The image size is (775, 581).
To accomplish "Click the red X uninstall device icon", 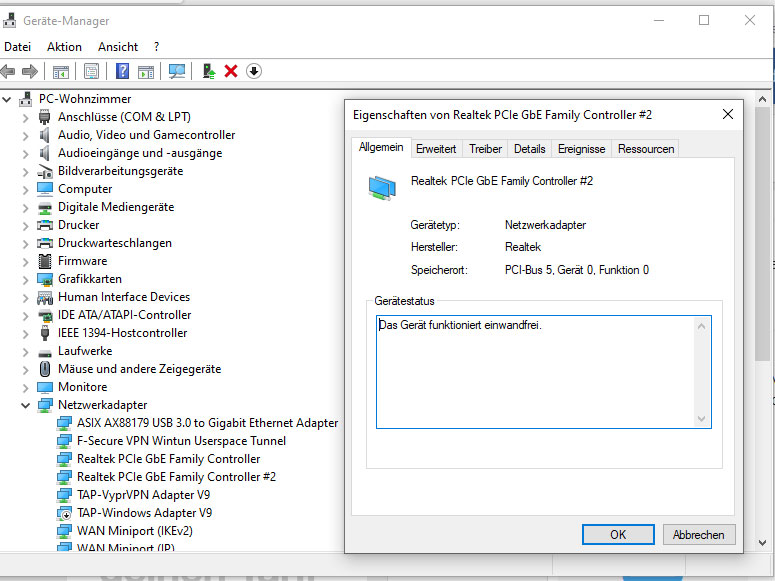I will (x=231, y=71).
